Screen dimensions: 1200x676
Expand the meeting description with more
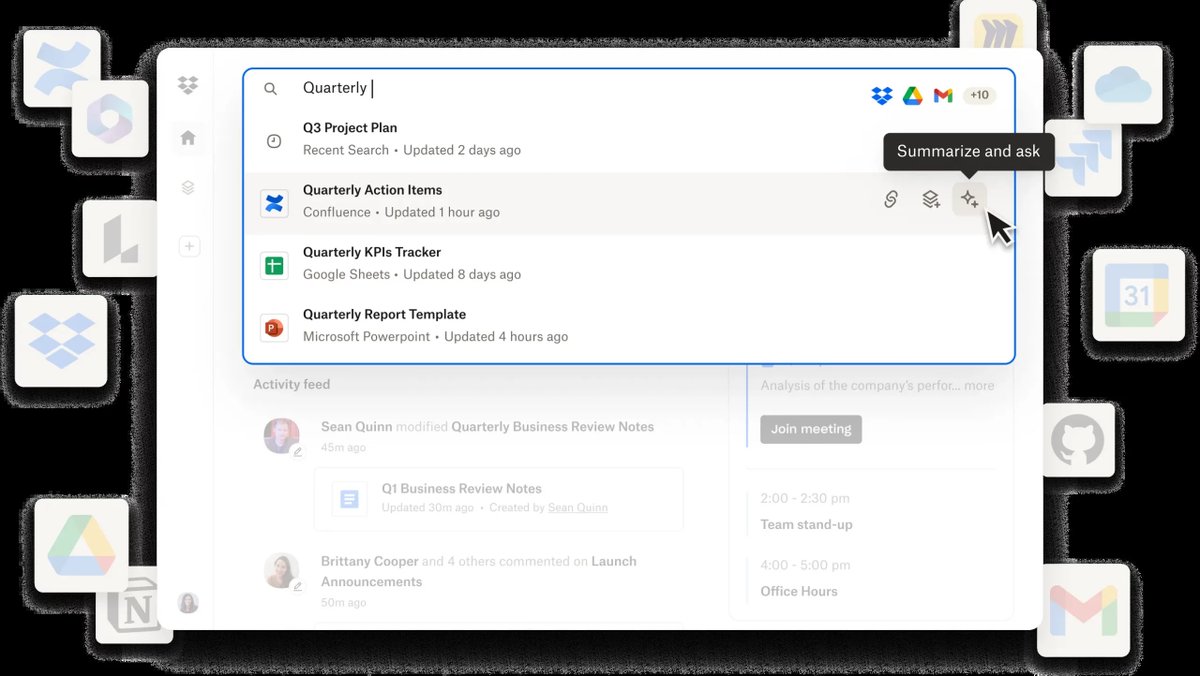click(x=979, y=385)
